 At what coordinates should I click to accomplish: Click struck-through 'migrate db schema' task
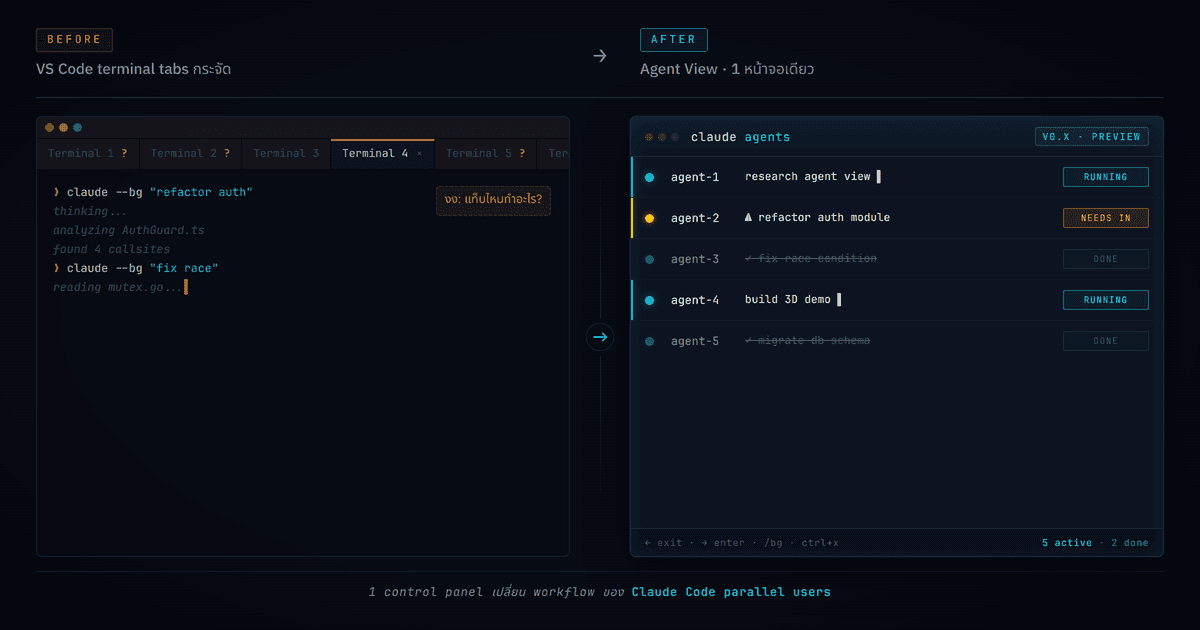(x=808, y=341)
